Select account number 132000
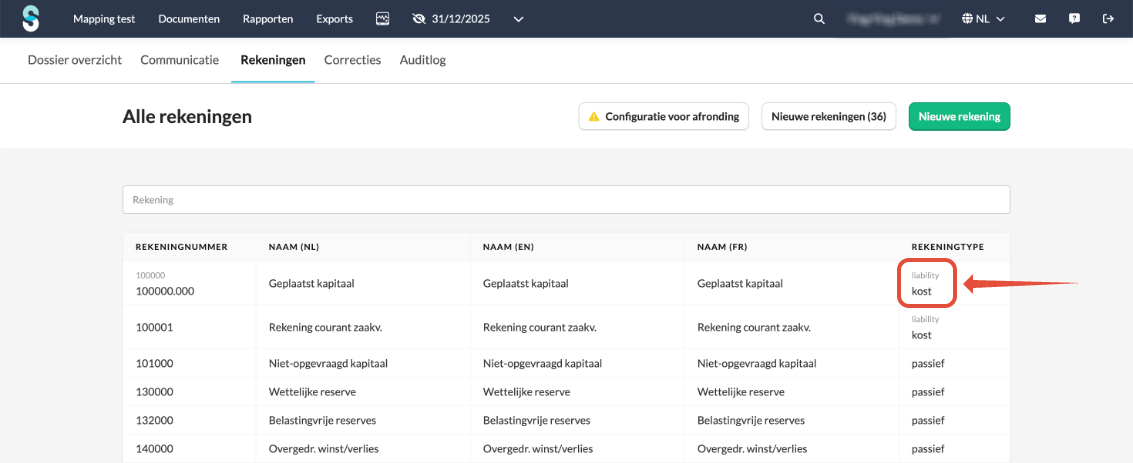The width and height of the screenshot is (1133, 463). tap(154, 420)
